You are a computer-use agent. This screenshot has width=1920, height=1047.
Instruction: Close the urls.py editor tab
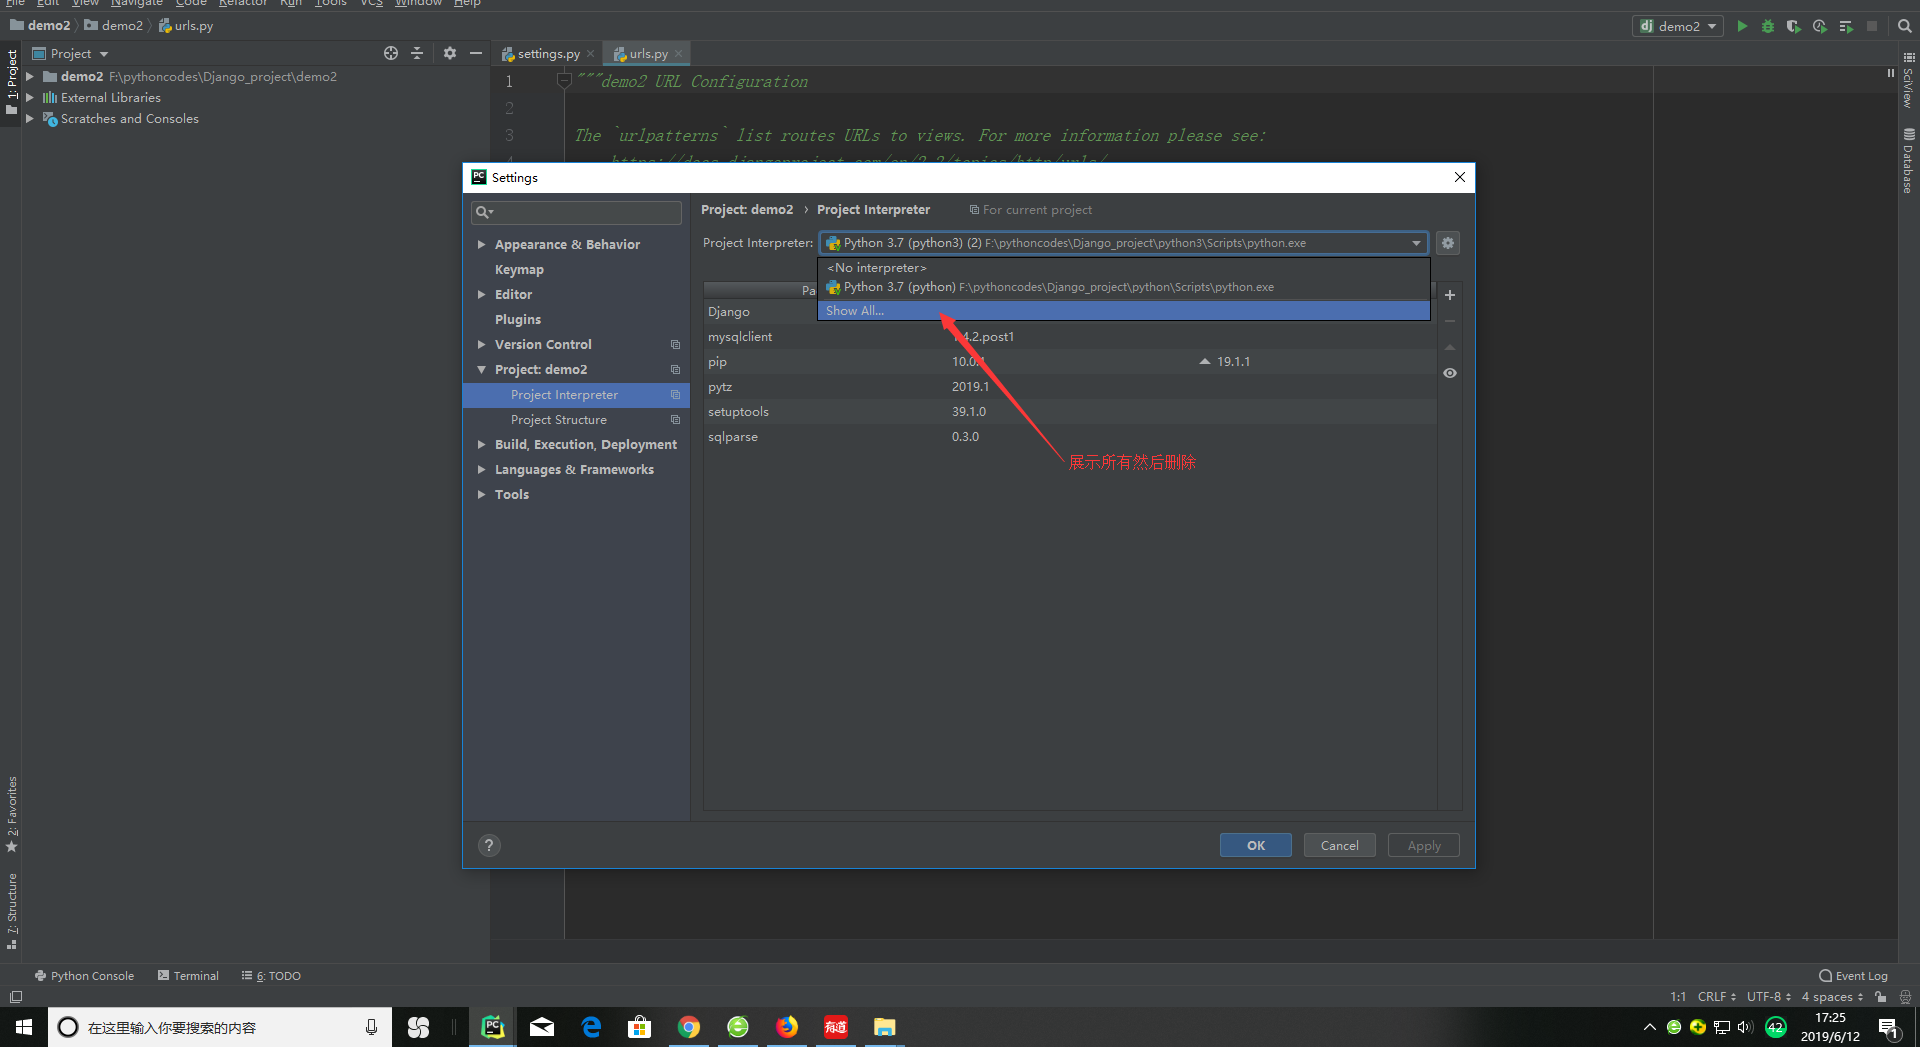coord(679,54)
